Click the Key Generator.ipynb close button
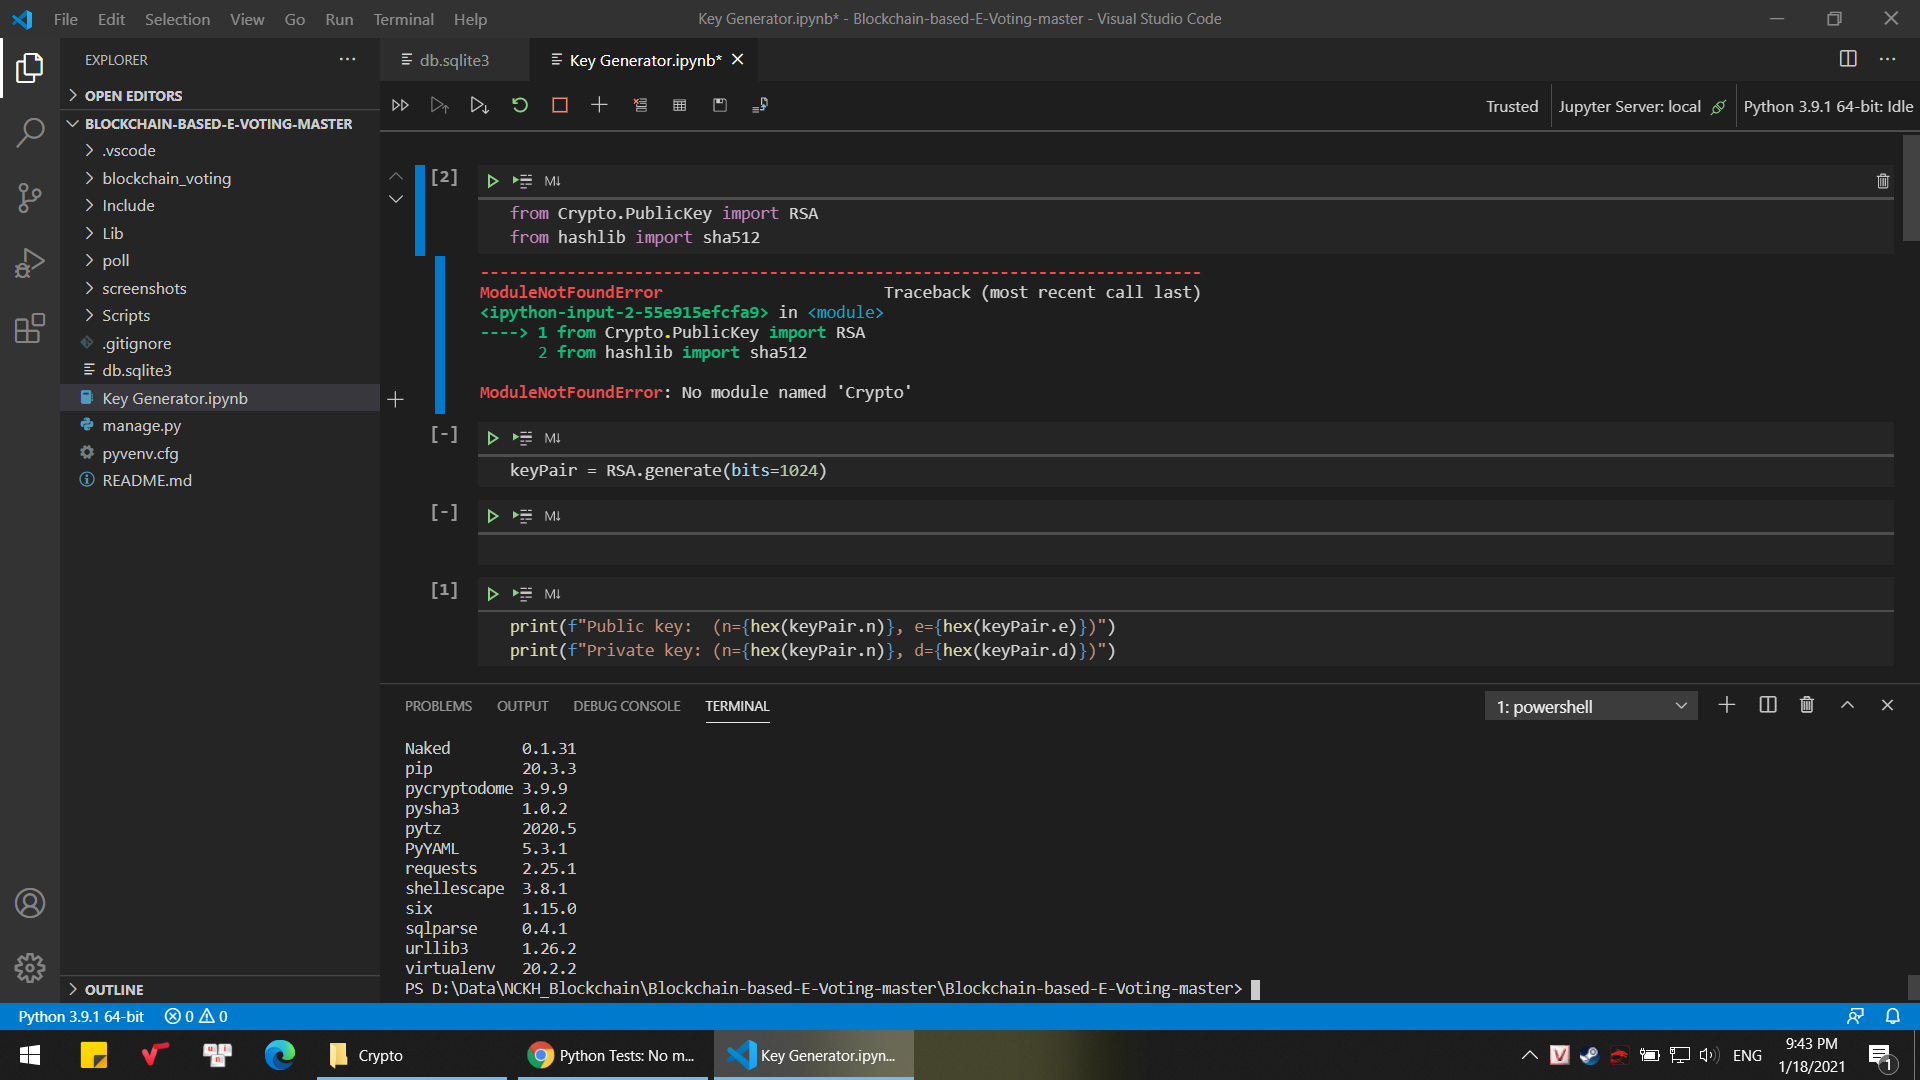This screenshot has height=1080, width=1920. coord(736,59)
